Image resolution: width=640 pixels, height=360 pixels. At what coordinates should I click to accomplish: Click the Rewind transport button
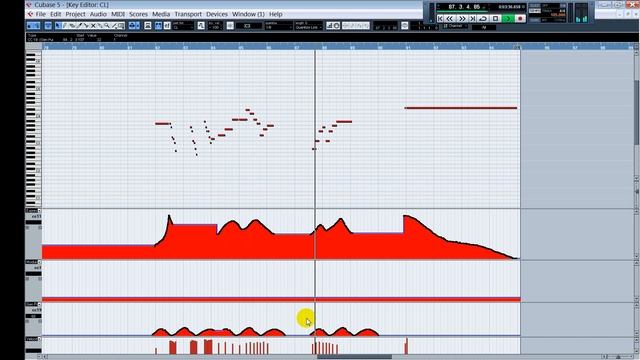coord(450,18)
